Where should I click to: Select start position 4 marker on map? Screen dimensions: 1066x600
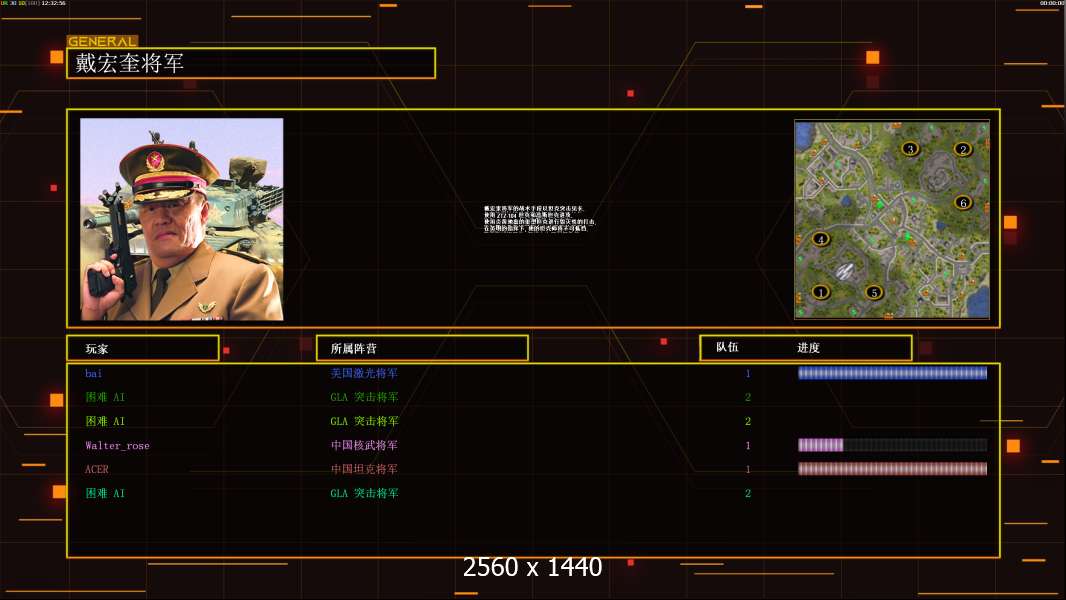pyautogui.click(x=821, y=239)
